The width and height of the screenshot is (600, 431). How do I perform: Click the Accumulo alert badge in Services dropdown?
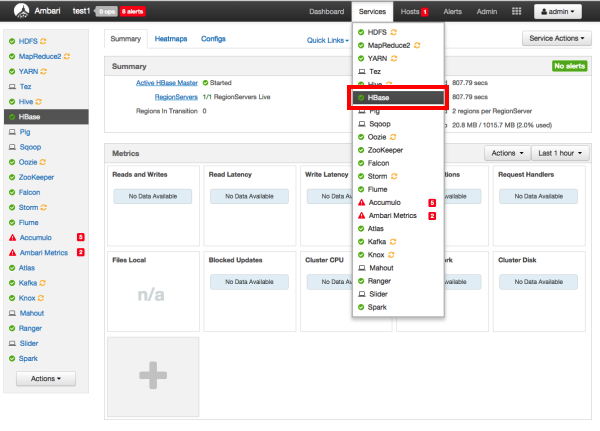tap(432, 202)
